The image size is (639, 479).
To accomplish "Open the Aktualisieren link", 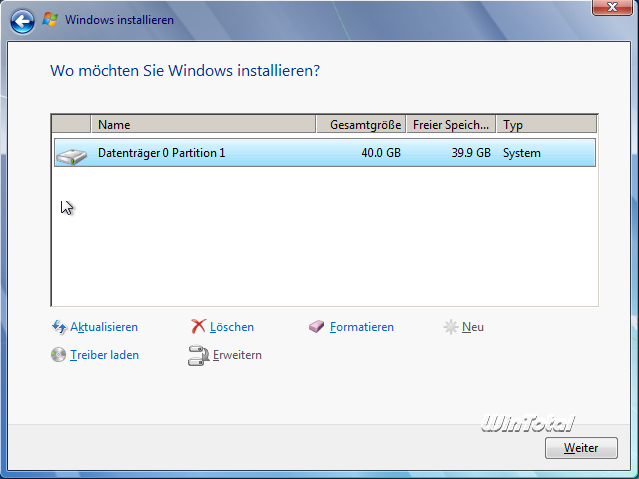I will pyautogui.click(x=104, y=327).
